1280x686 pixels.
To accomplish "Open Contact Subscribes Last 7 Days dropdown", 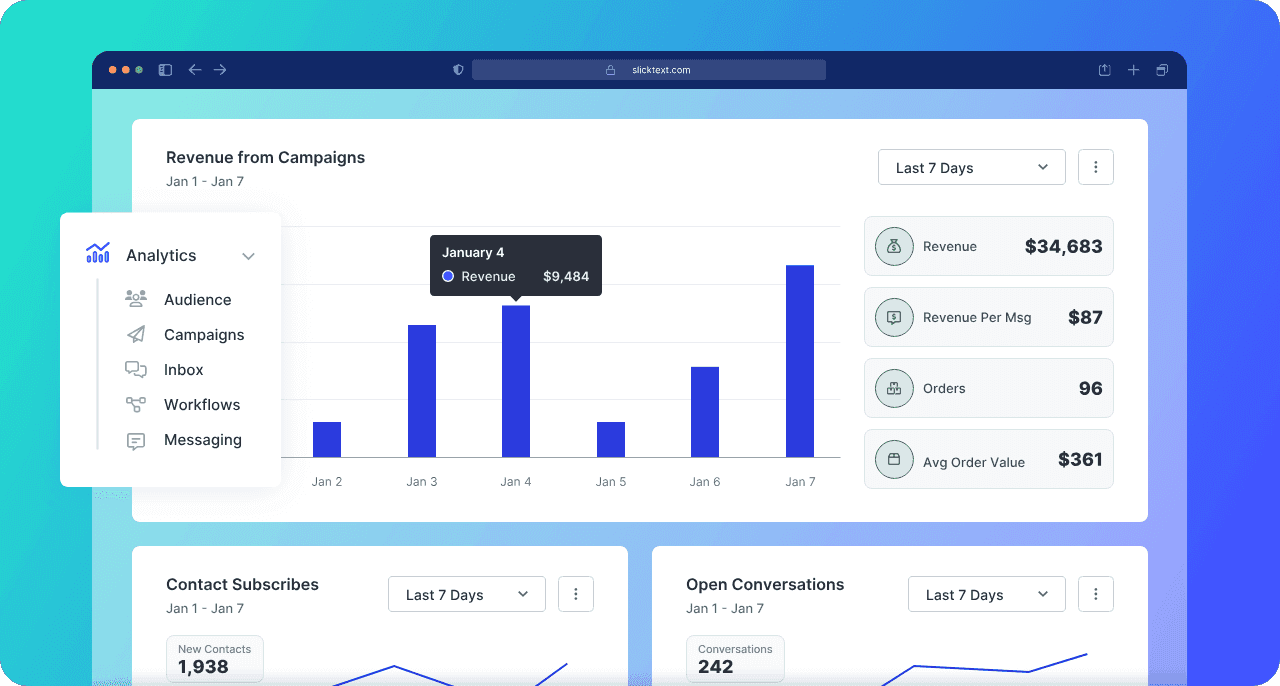I will tap(467, 594).
